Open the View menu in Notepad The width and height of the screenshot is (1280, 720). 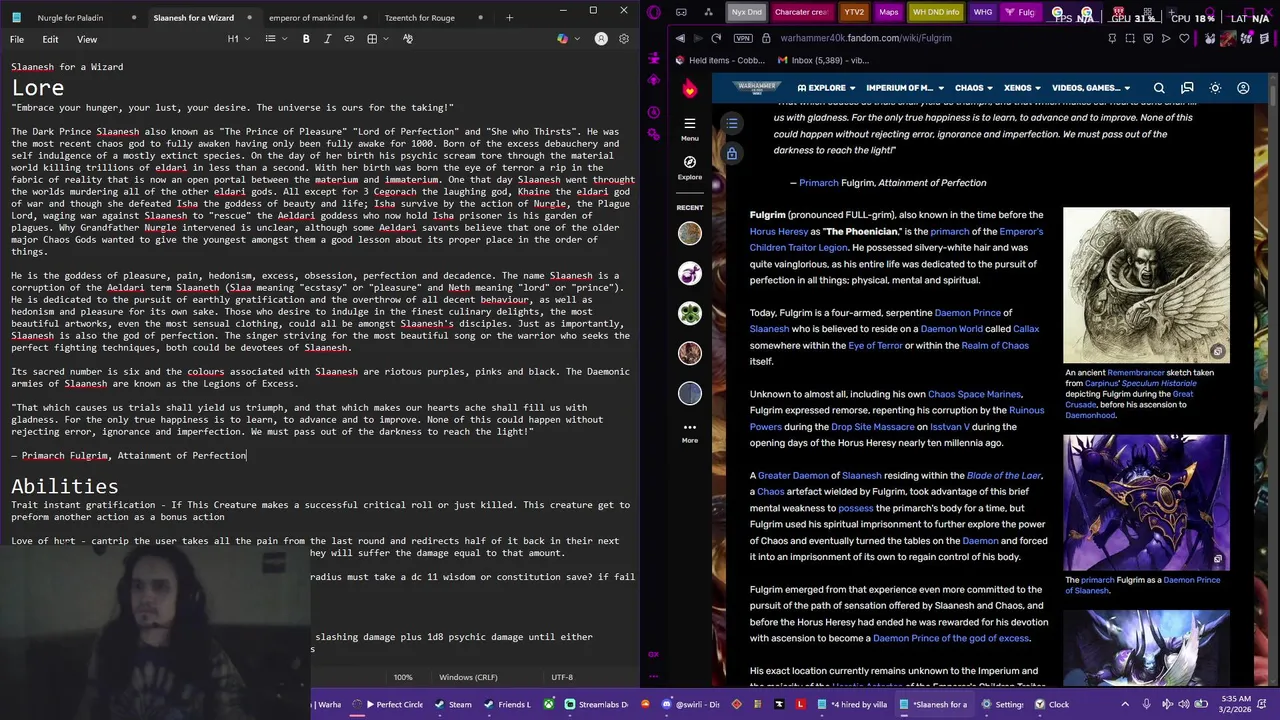87,39
